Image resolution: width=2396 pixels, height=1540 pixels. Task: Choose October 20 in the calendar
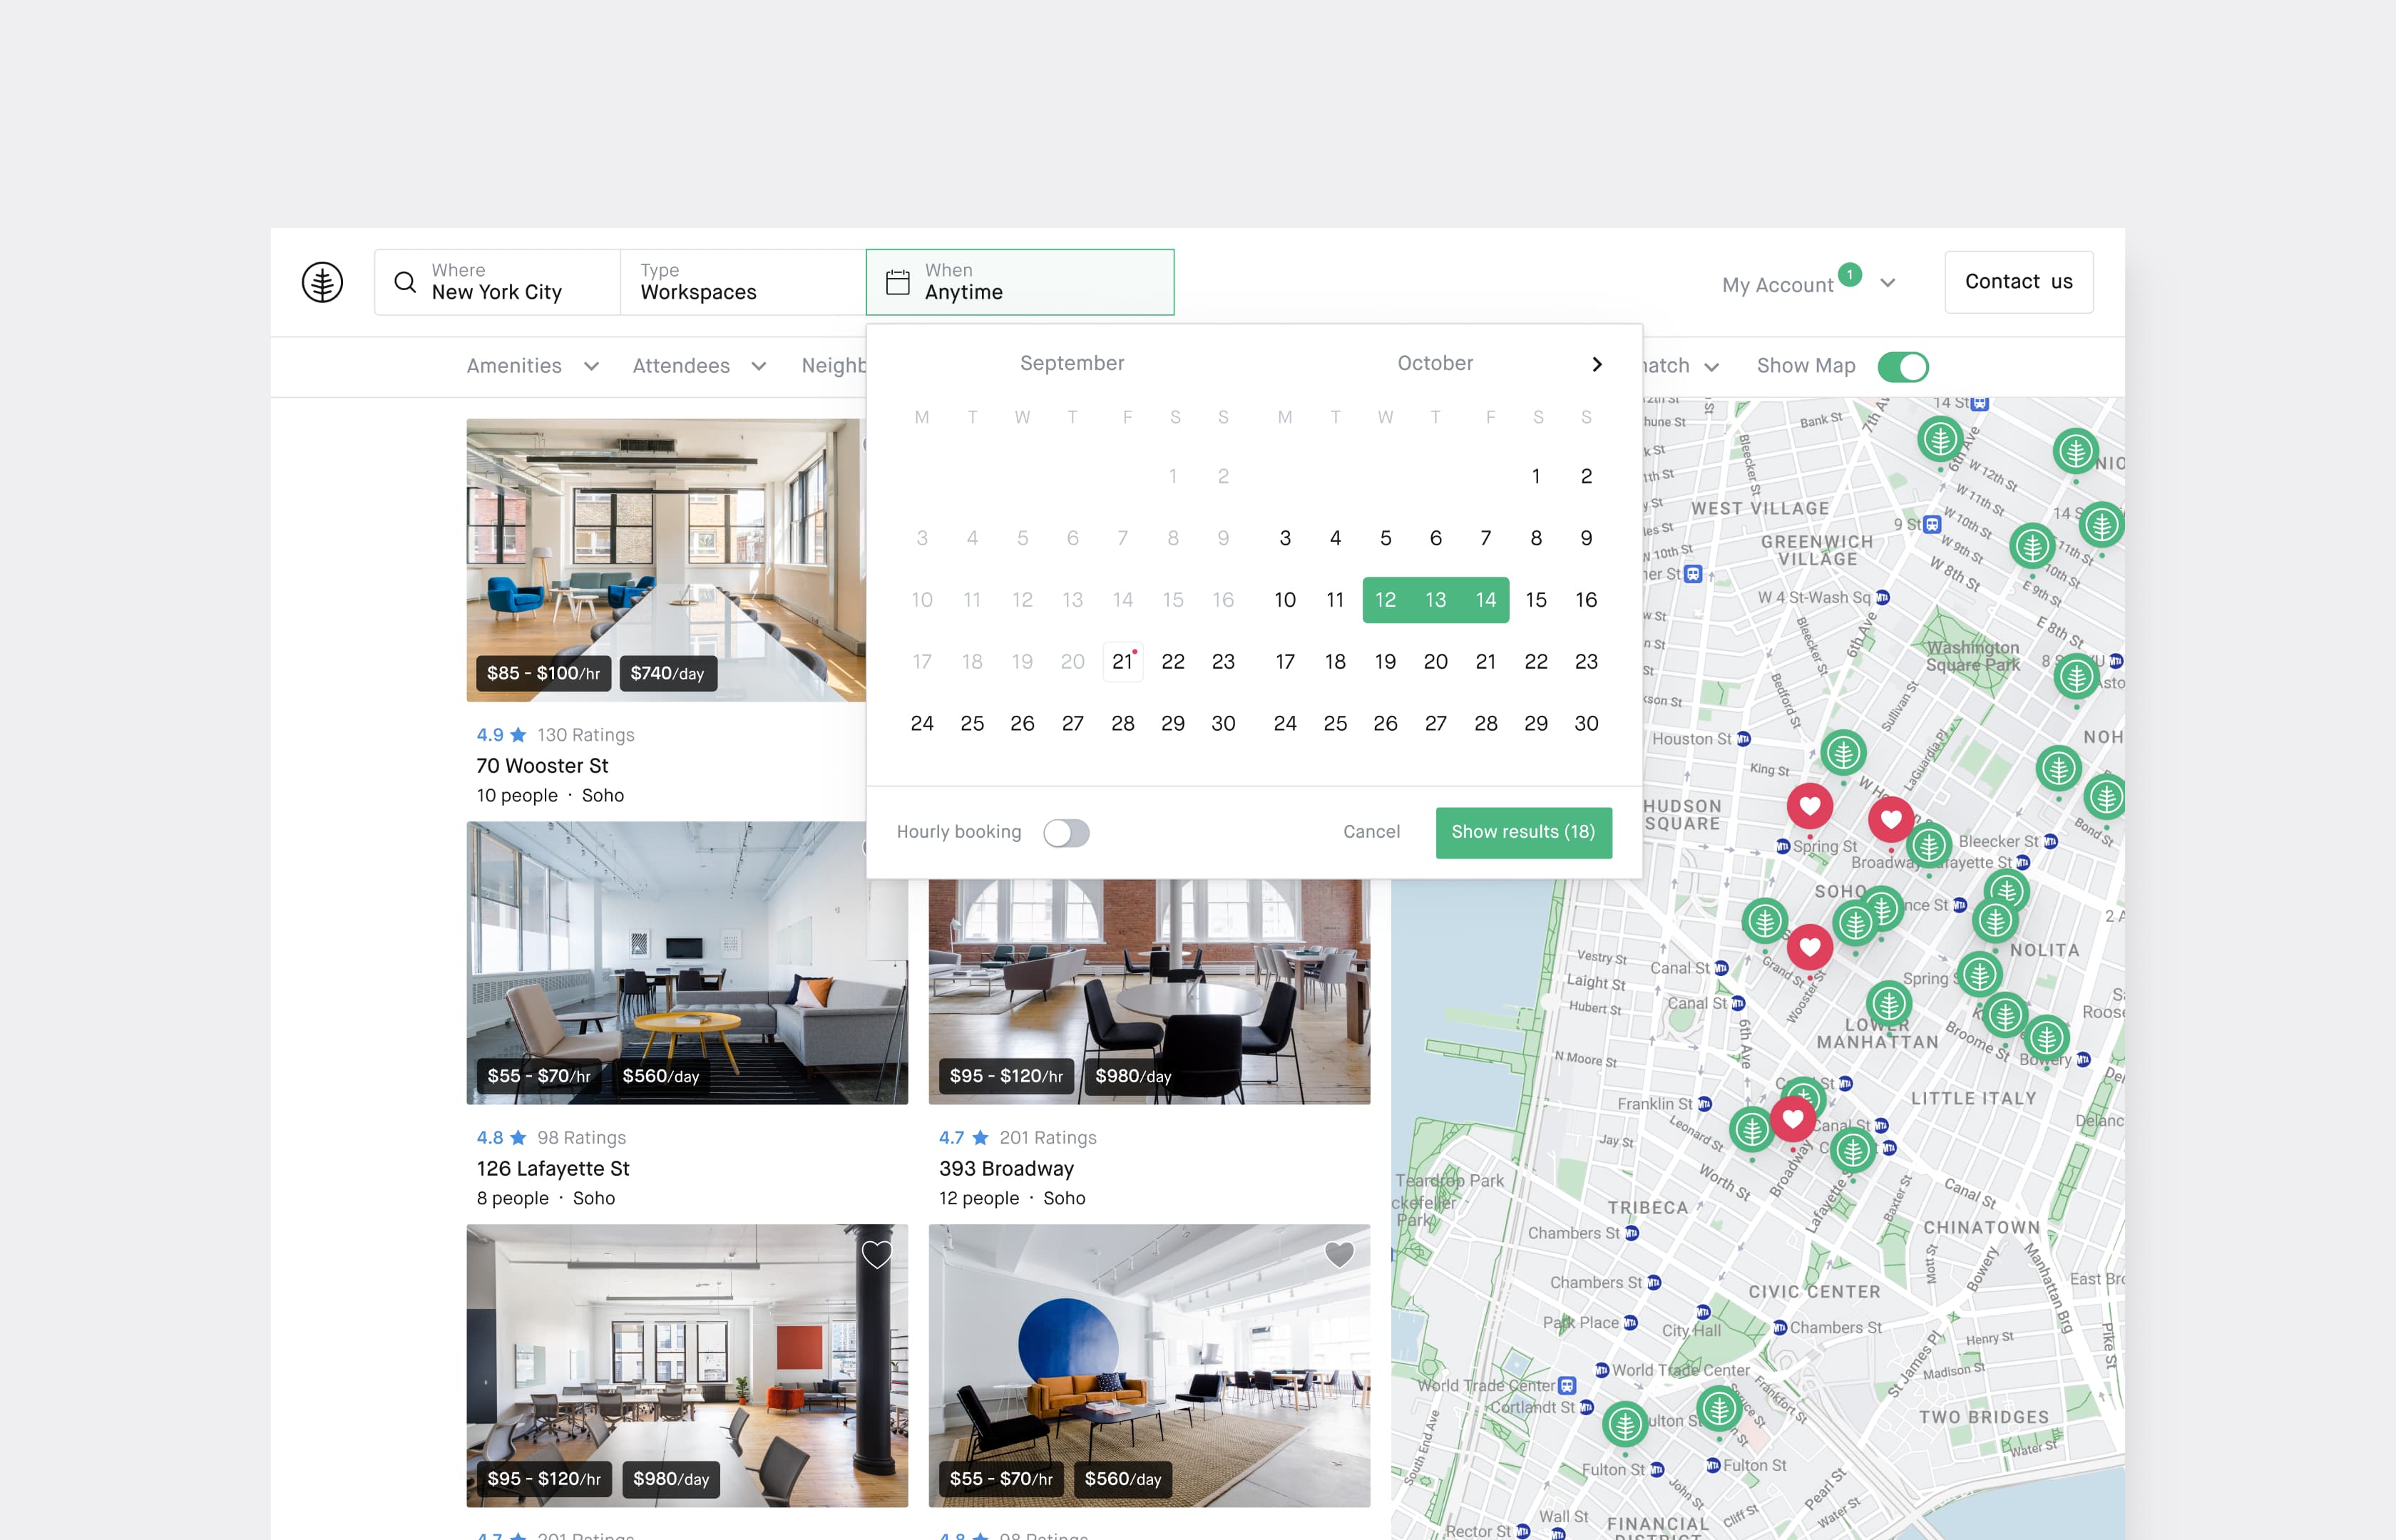click(x=1435, y=662)
